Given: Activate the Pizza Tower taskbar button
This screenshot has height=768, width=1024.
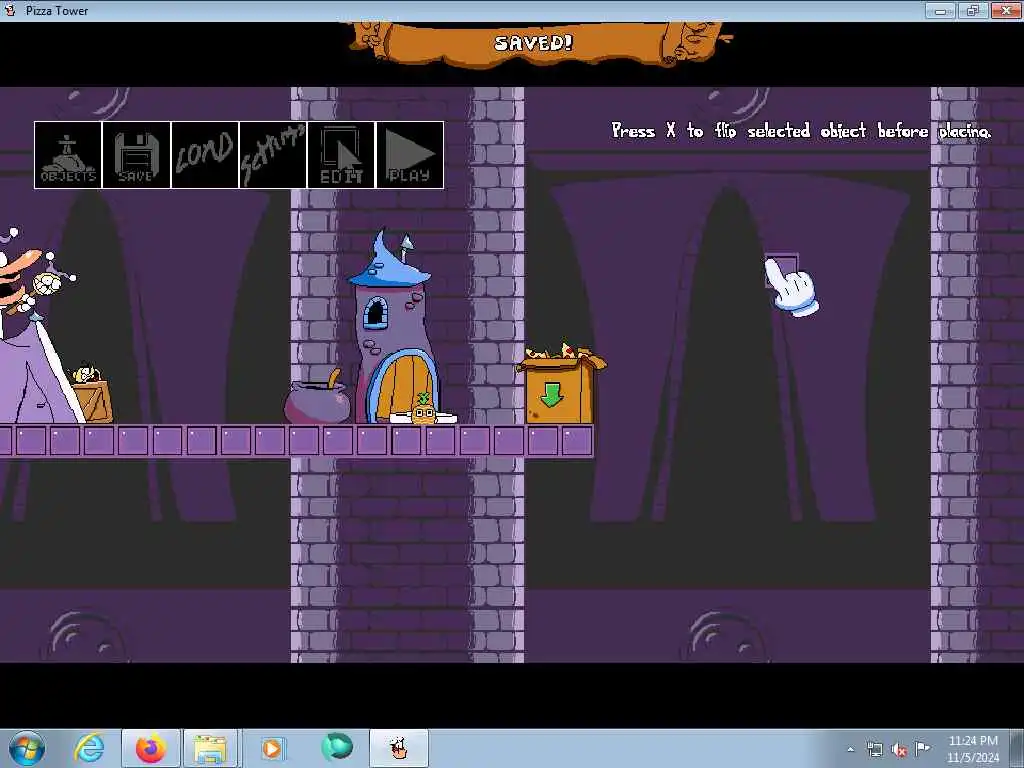Looking at the screenshot, I should pos(399,748).
